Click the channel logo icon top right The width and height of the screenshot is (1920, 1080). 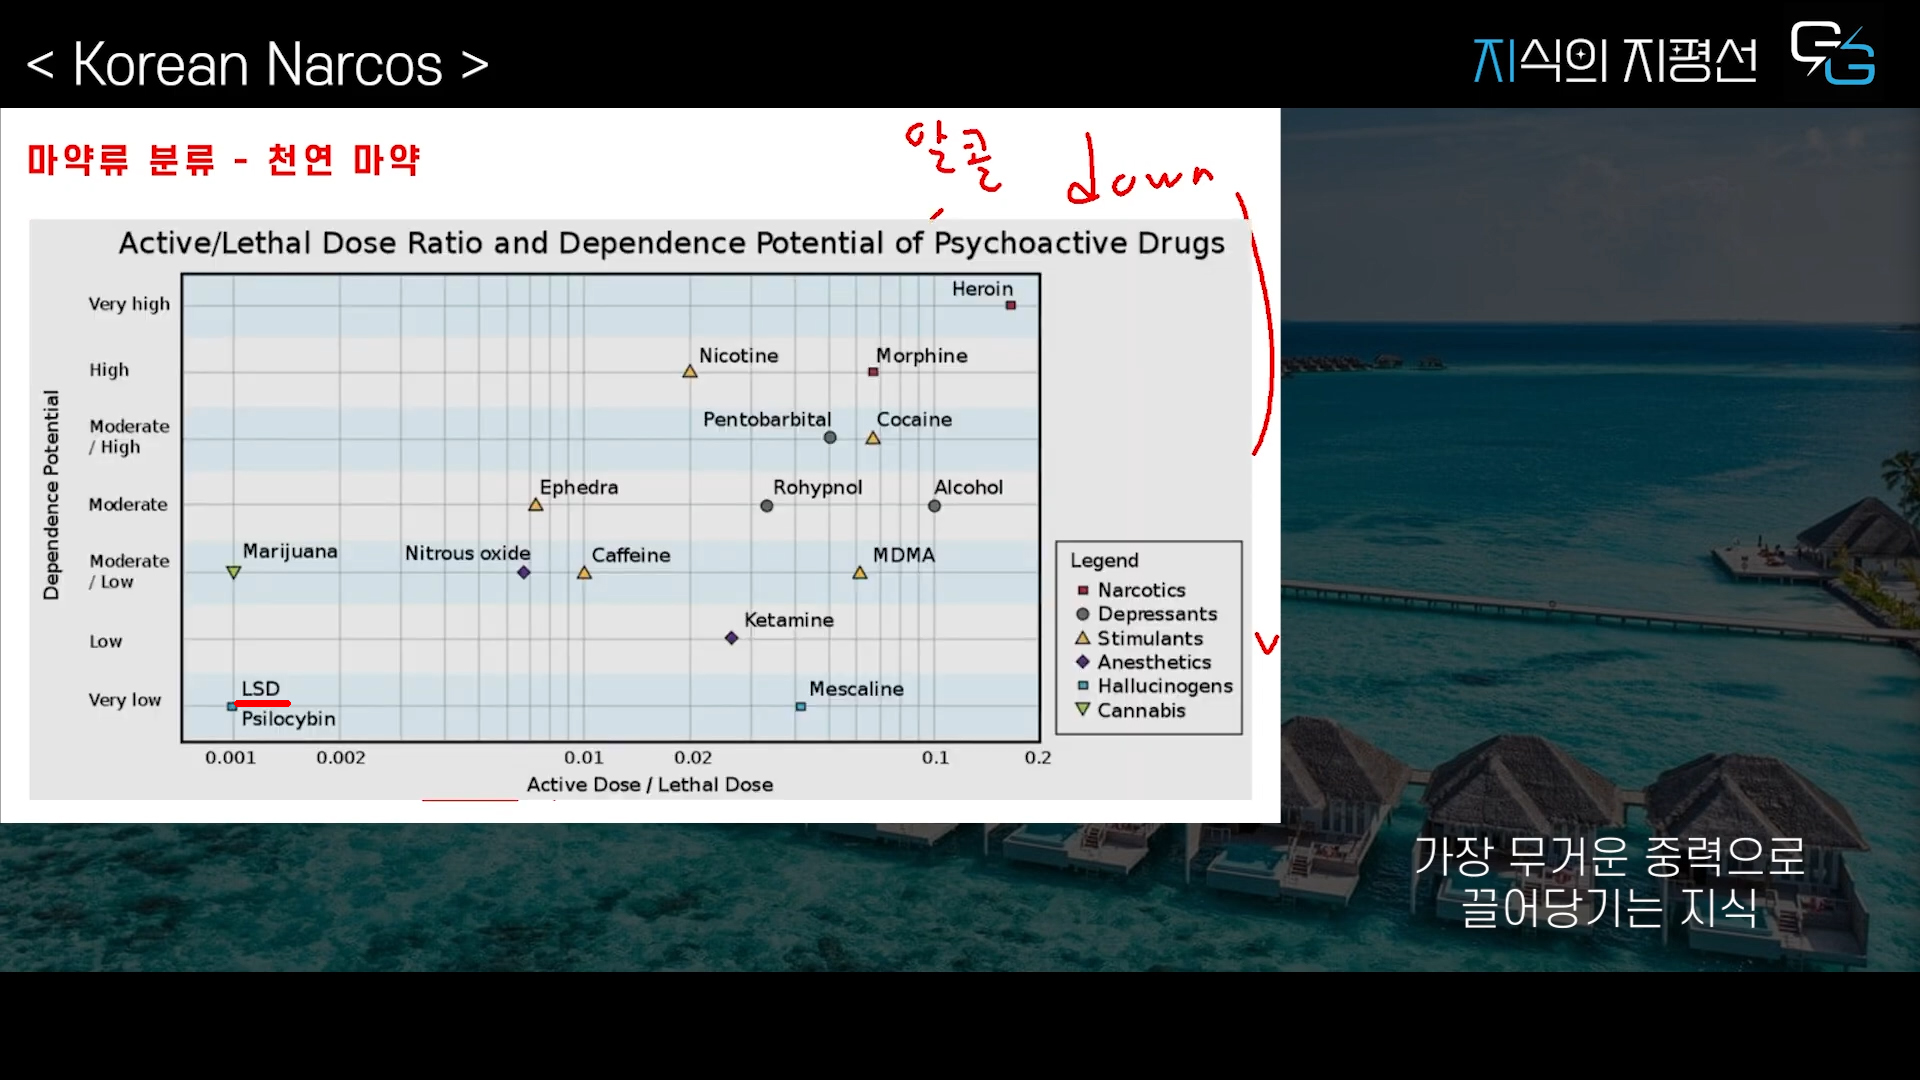pos(1832,54)
